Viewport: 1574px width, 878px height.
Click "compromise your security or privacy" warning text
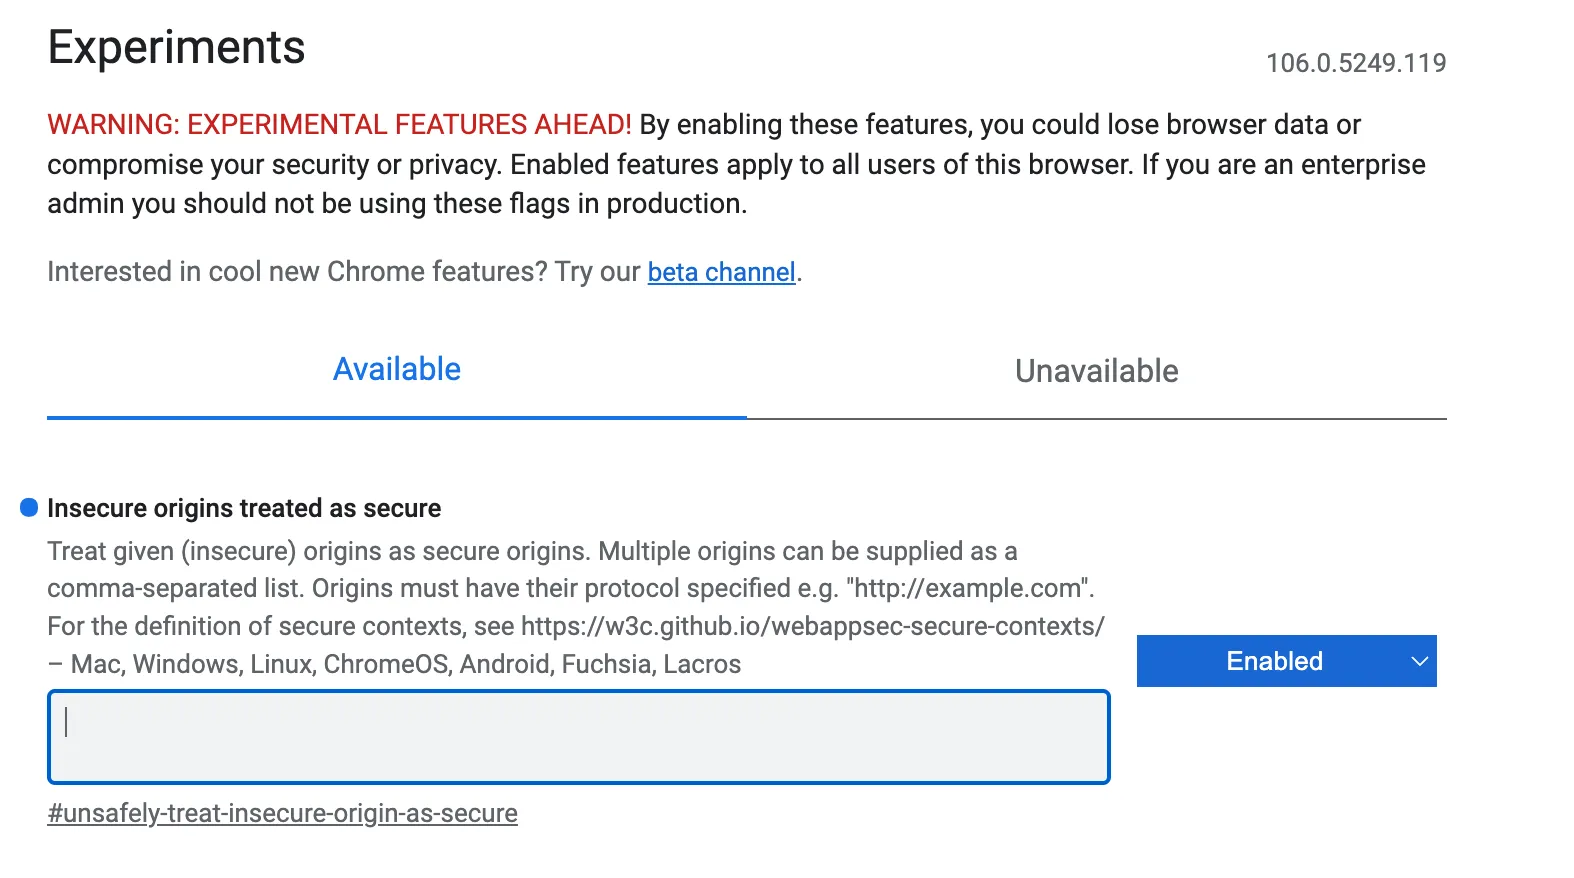click(x=273, y=164)
